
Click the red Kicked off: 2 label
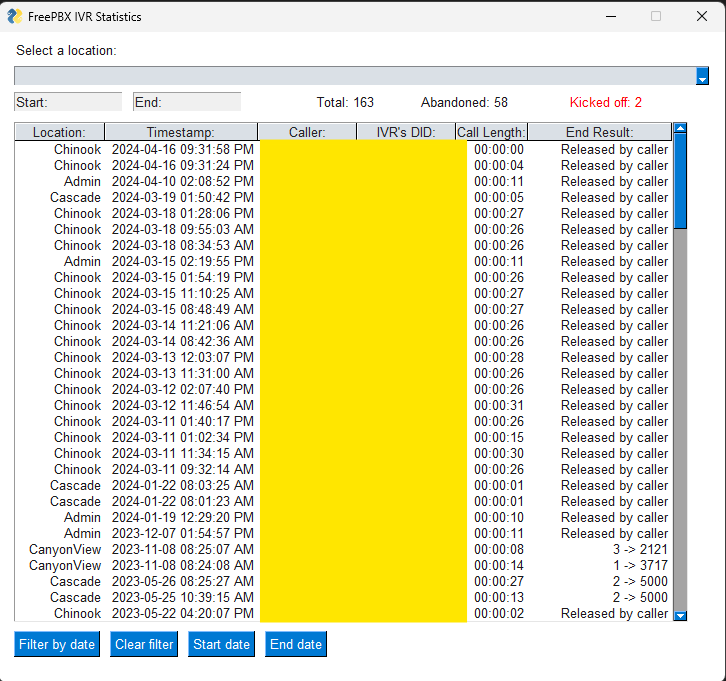coord(606,102)
